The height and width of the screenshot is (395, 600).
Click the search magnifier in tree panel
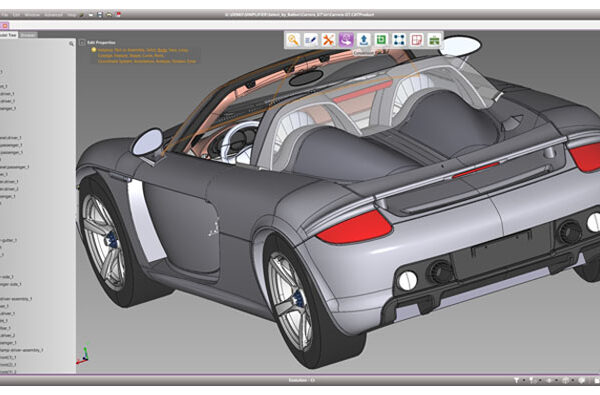tap(71, 44)
